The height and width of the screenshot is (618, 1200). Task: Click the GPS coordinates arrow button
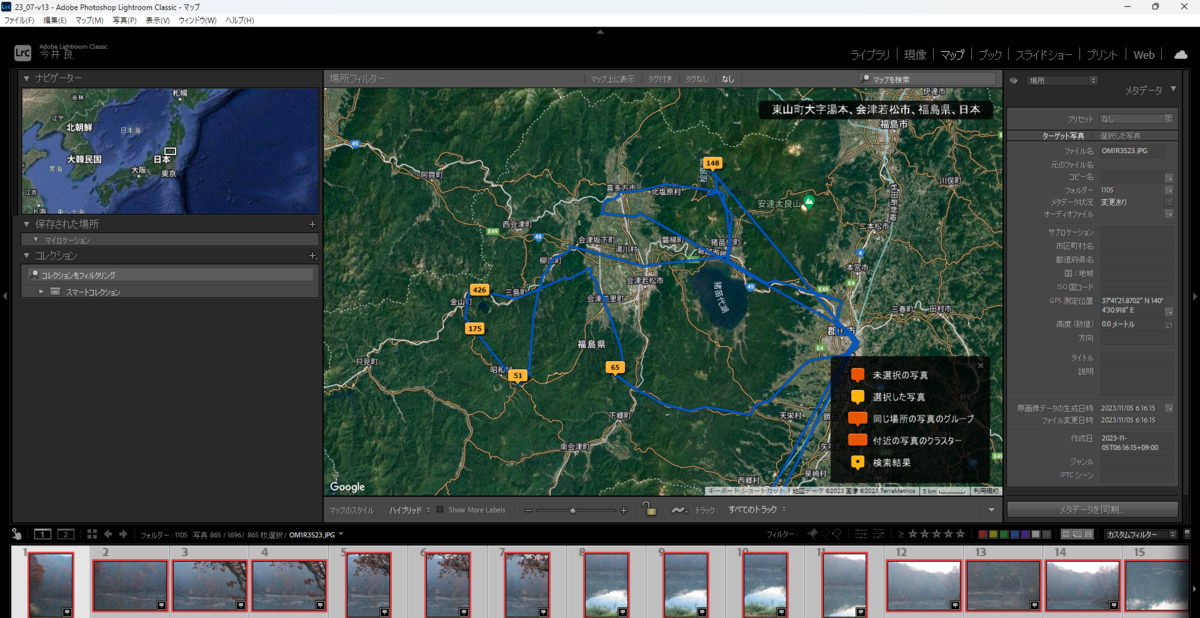click(1169, 312)
